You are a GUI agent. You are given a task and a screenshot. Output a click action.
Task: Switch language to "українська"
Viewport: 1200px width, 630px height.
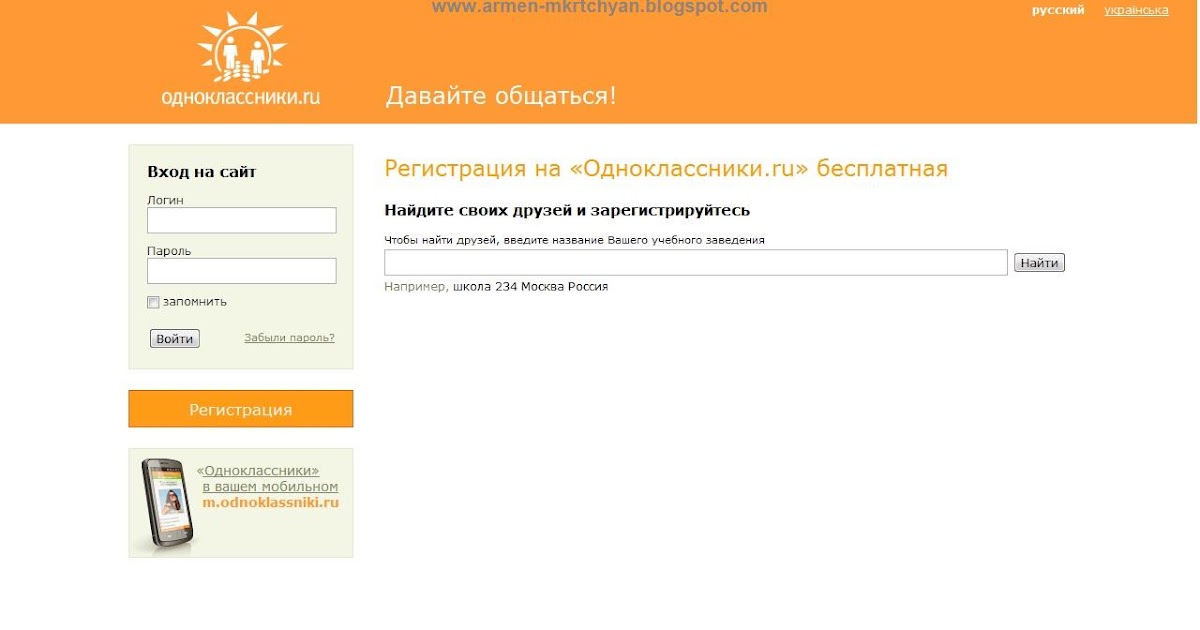pyautogui.click(x=1136, y=10)
